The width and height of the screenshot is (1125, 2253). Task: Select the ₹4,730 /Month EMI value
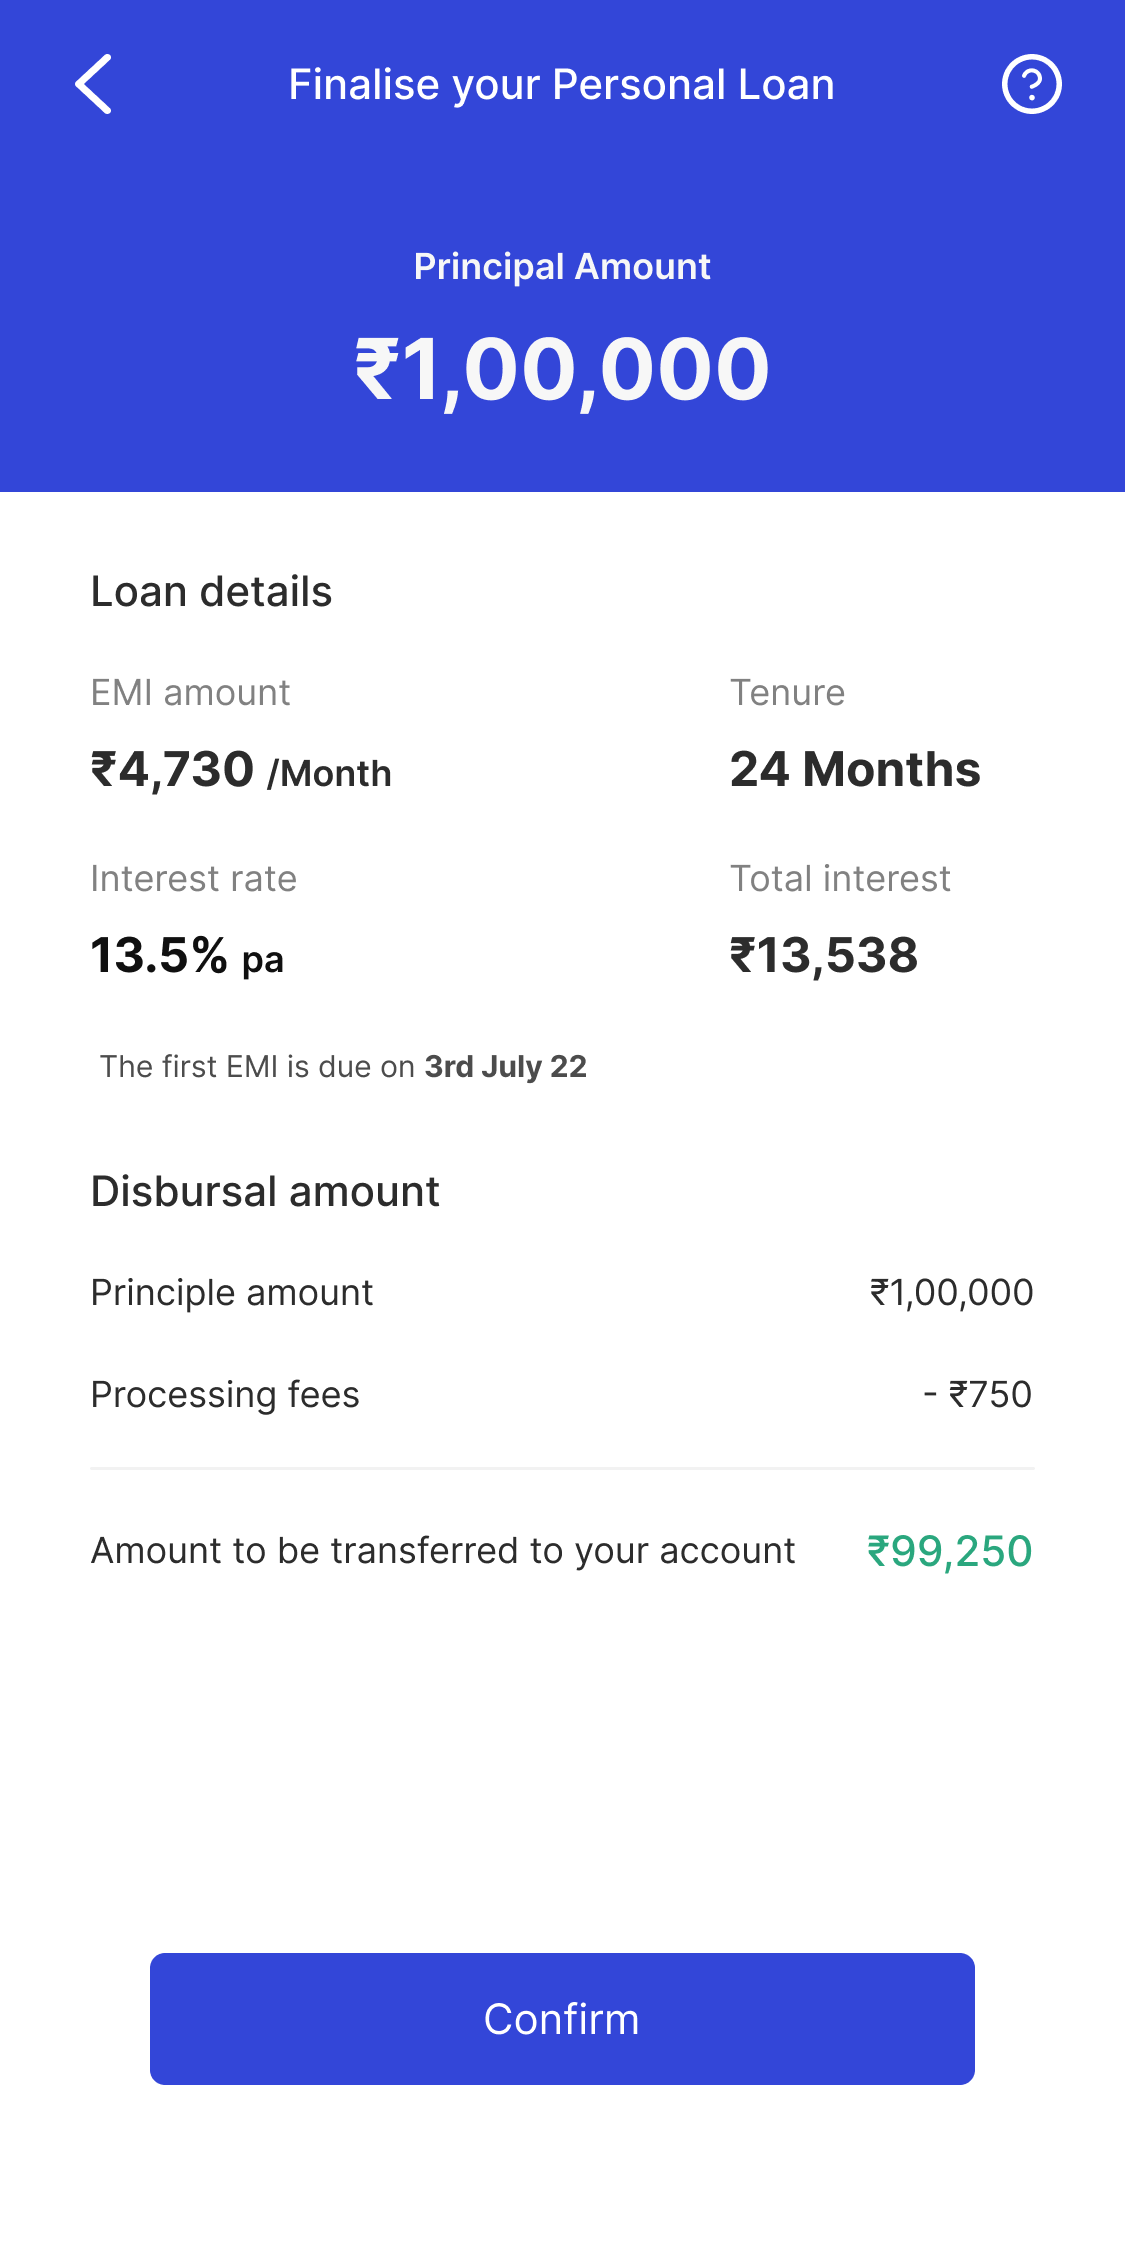[241, 771]
